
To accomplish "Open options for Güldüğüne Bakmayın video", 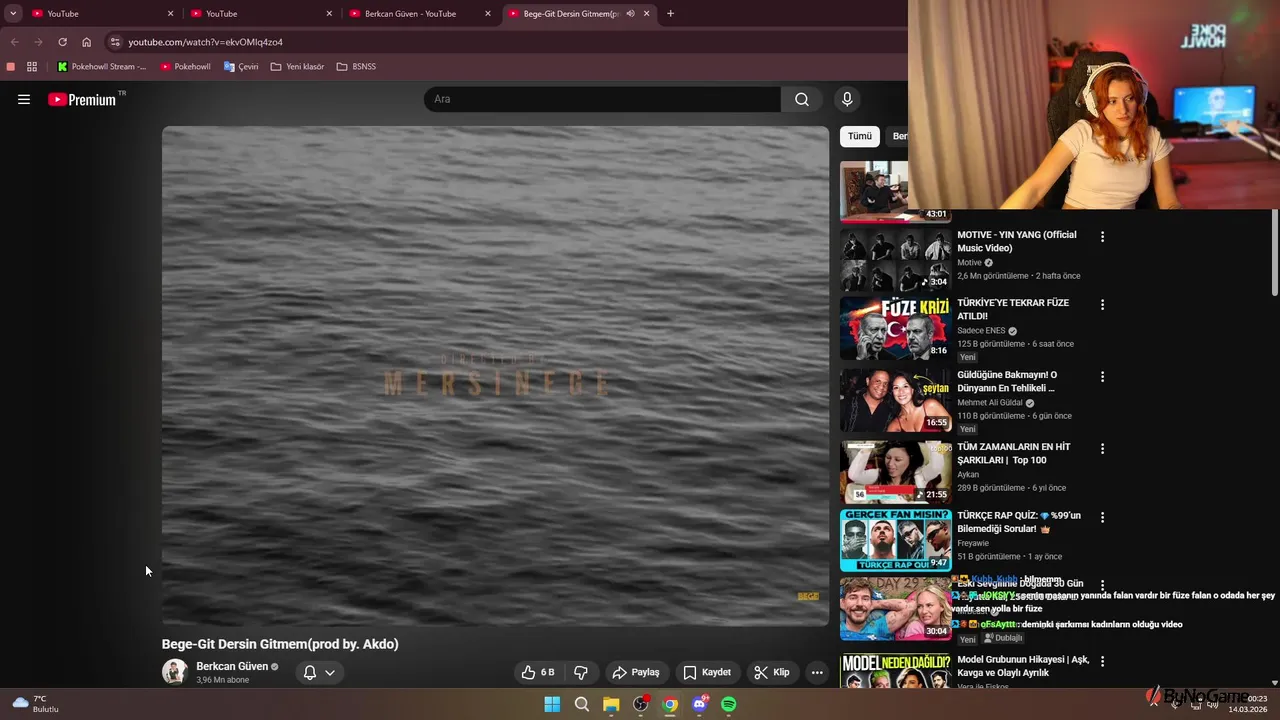I will coord(1102,377).
